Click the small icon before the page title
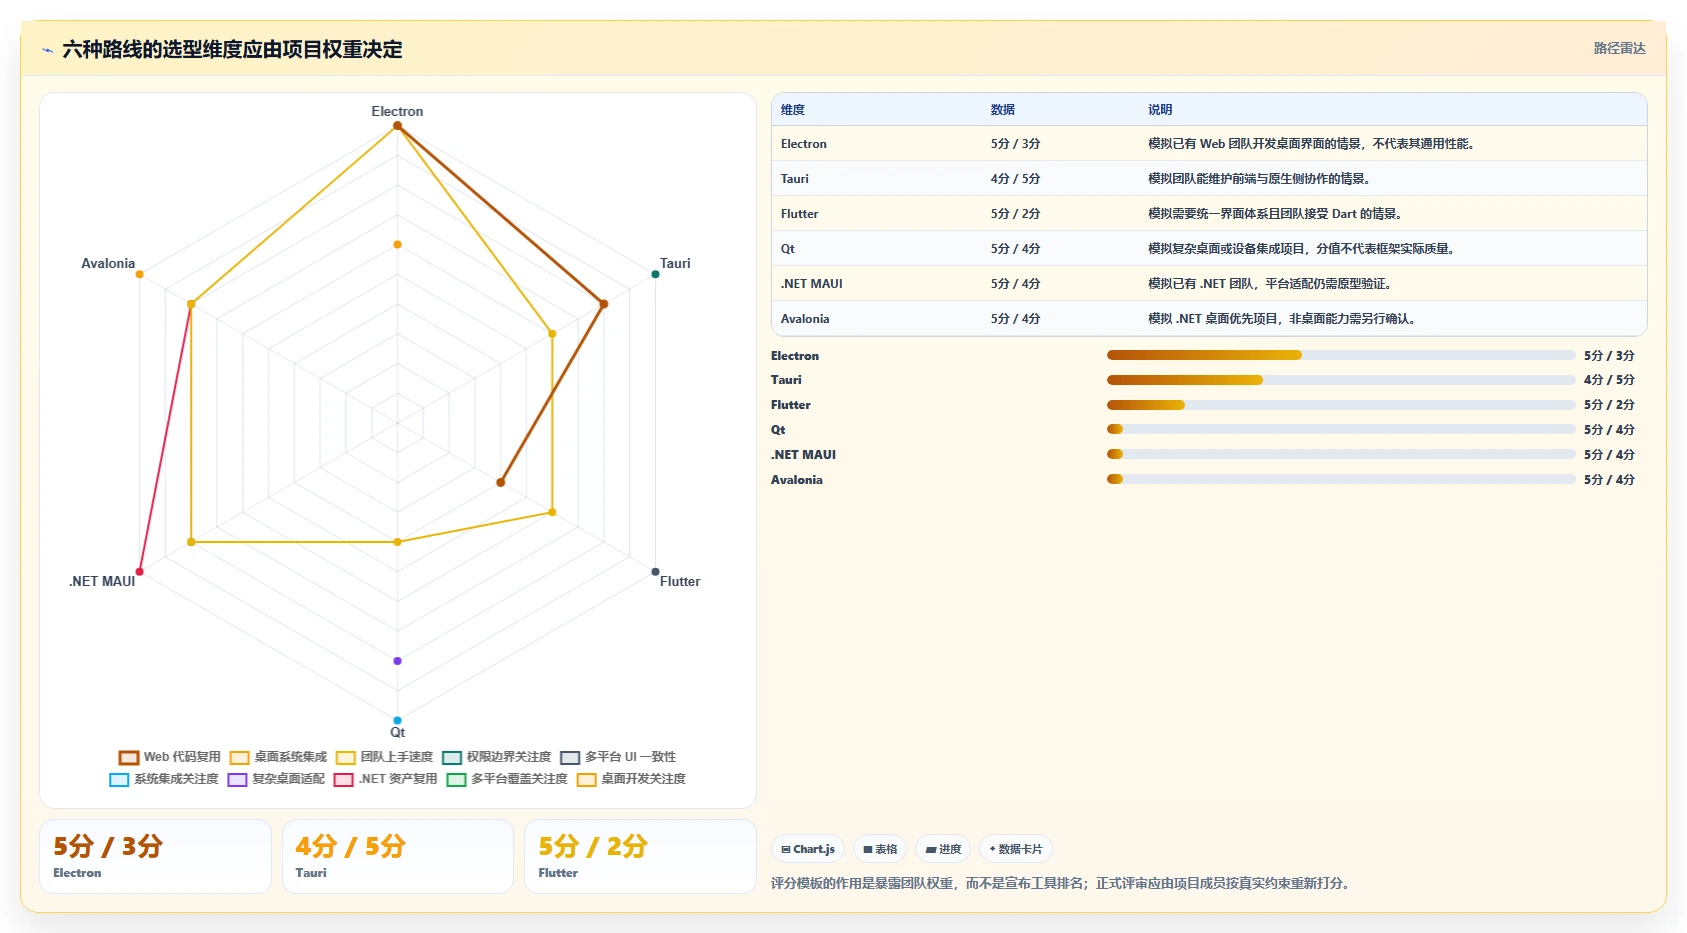Image resolution: width=1687 pixels, height=933 pixels. [47, 50]
